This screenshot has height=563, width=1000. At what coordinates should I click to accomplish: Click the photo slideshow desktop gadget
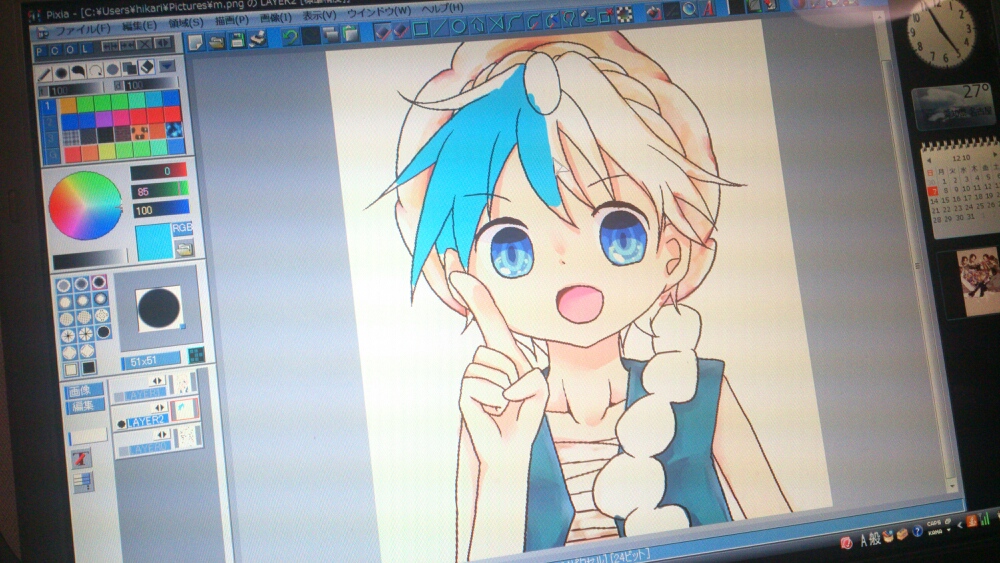[x=977, y=282]
